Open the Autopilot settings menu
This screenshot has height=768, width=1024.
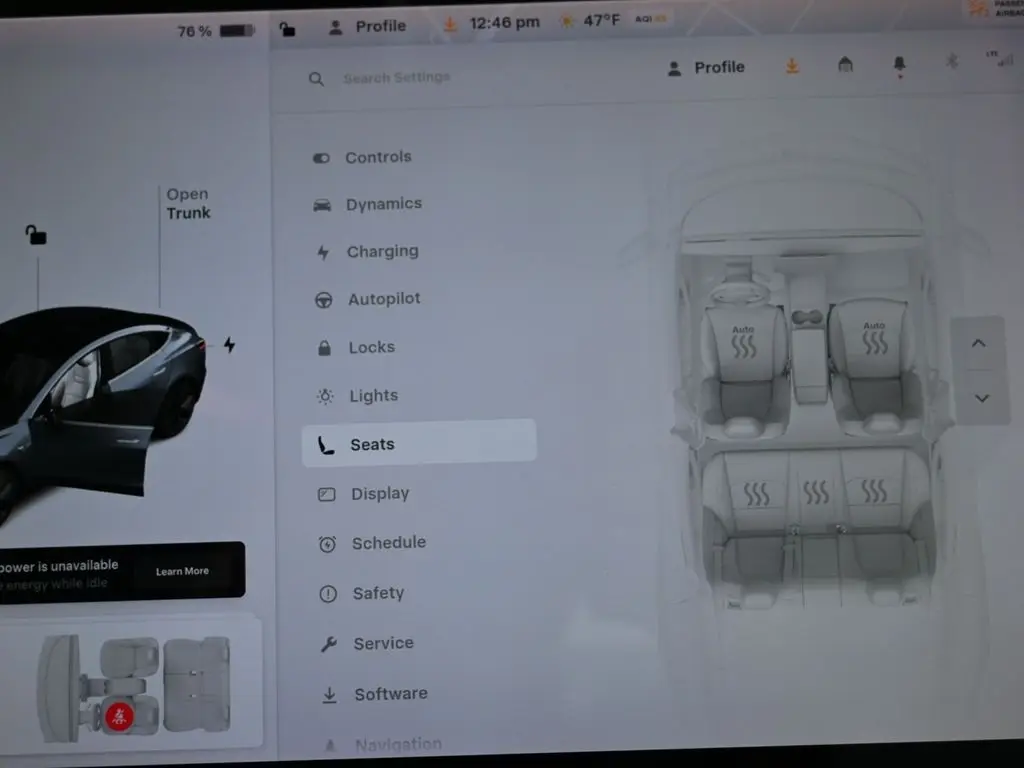(384, 299)
